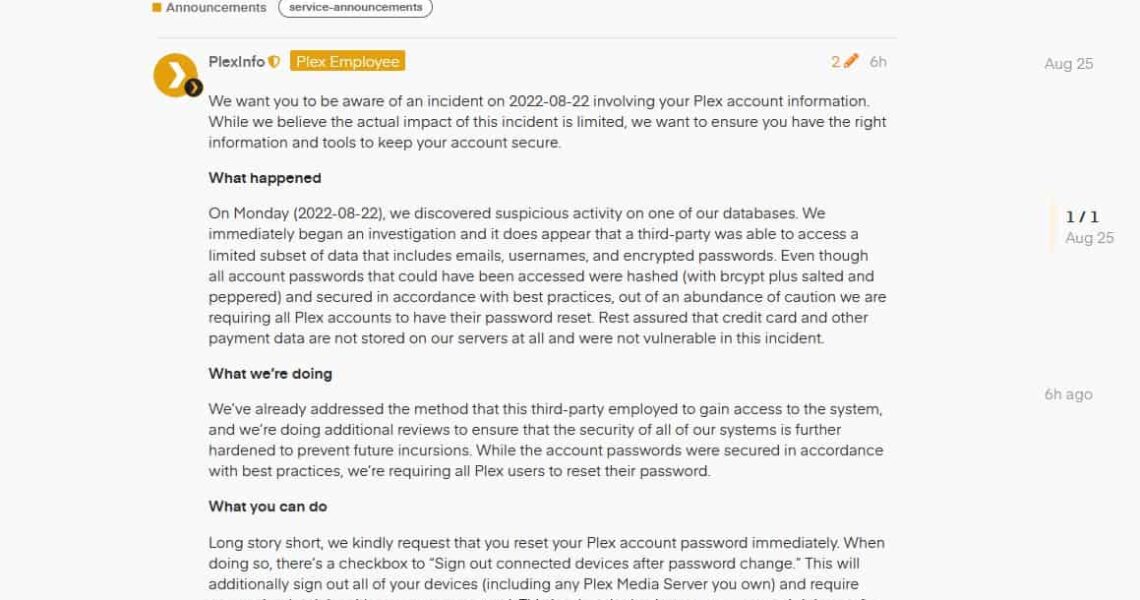Viewport: 1140px width, 600px height.
Task: Click the 6h ago timeline marker
Action: [x=1068, y=394]
